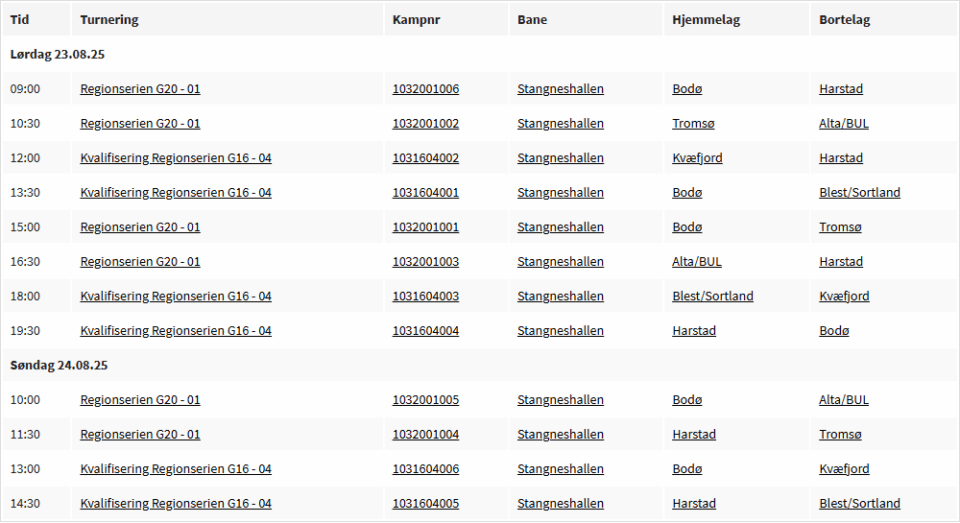Open Tromsø away team in 11:30 match

839,435
